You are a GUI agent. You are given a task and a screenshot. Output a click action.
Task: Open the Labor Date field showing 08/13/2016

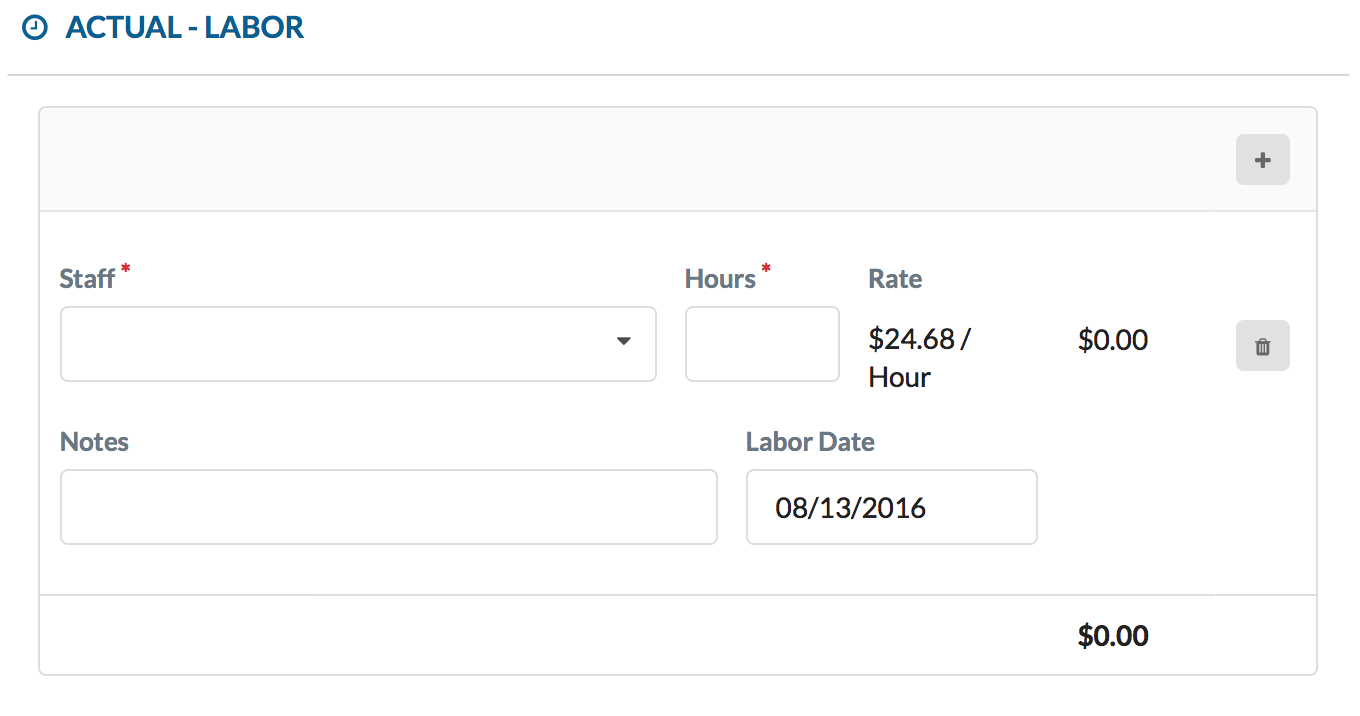tap(892, 507)
